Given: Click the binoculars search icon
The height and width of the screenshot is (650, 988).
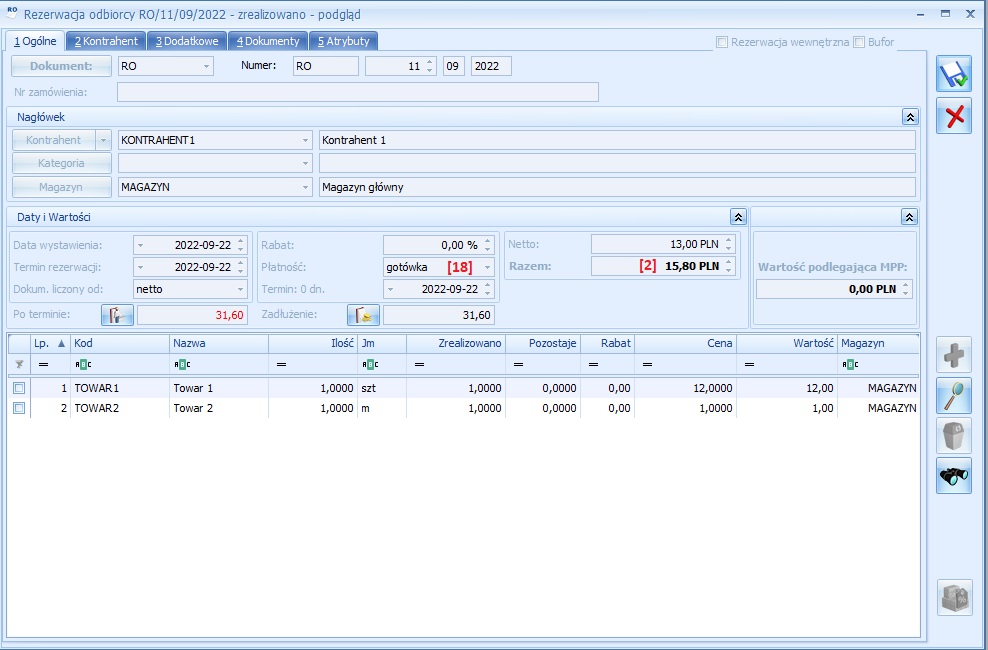Looking at the screenshot, I should coord(953,477).
